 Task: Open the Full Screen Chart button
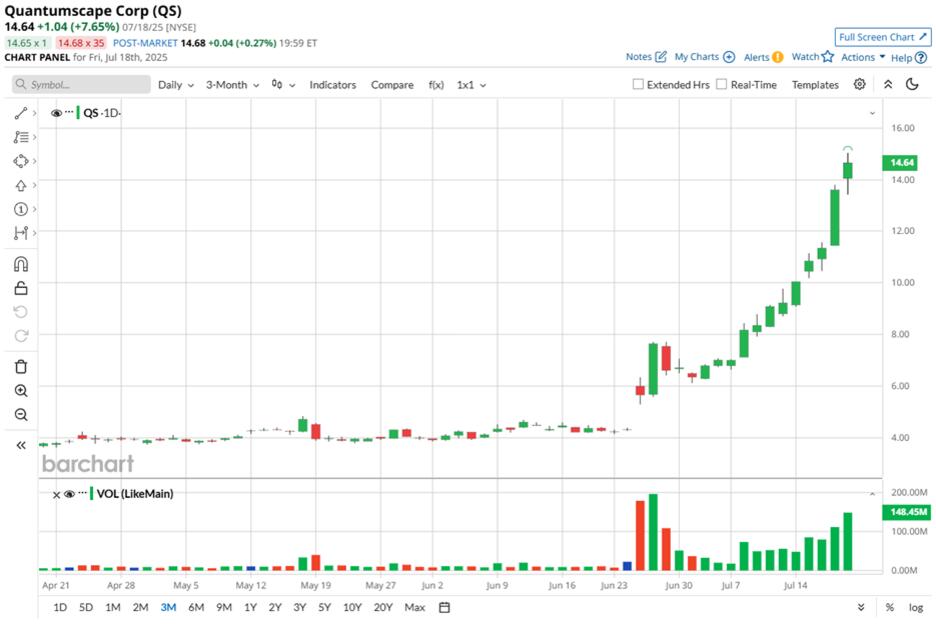[x=883, y=37]
